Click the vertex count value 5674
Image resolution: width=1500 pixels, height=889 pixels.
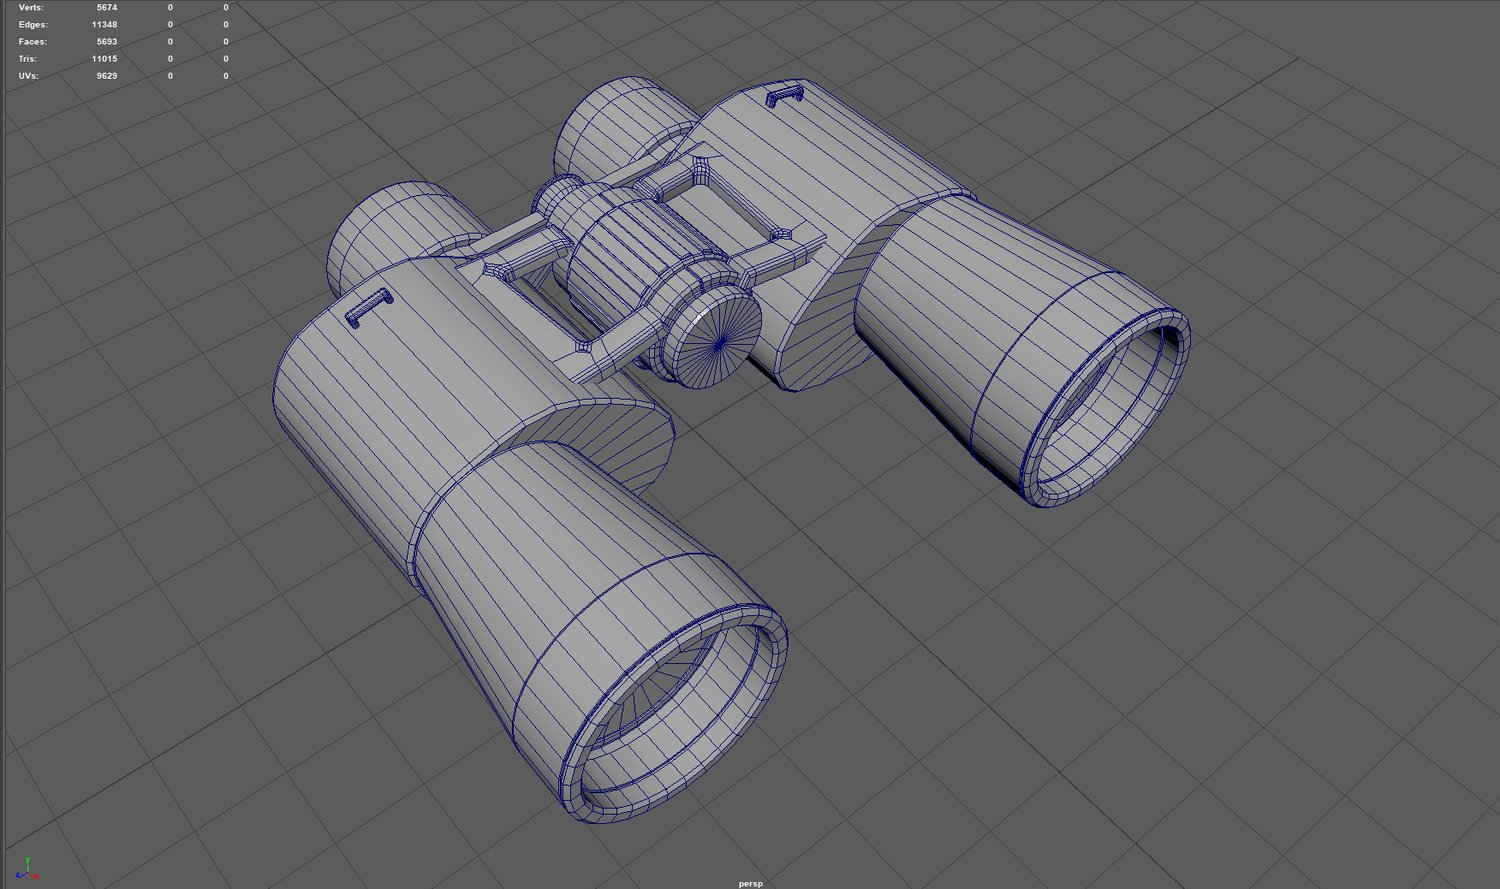coord(107,8)
